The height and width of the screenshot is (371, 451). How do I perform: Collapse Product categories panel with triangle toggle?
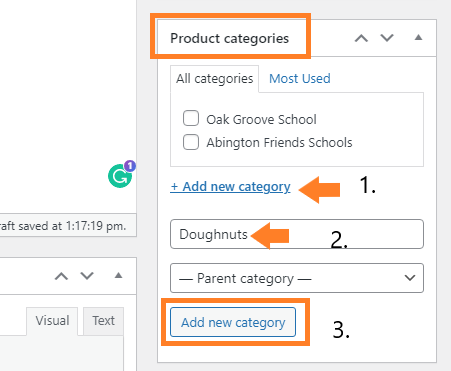pyautogui.click(x=418, y=38)
